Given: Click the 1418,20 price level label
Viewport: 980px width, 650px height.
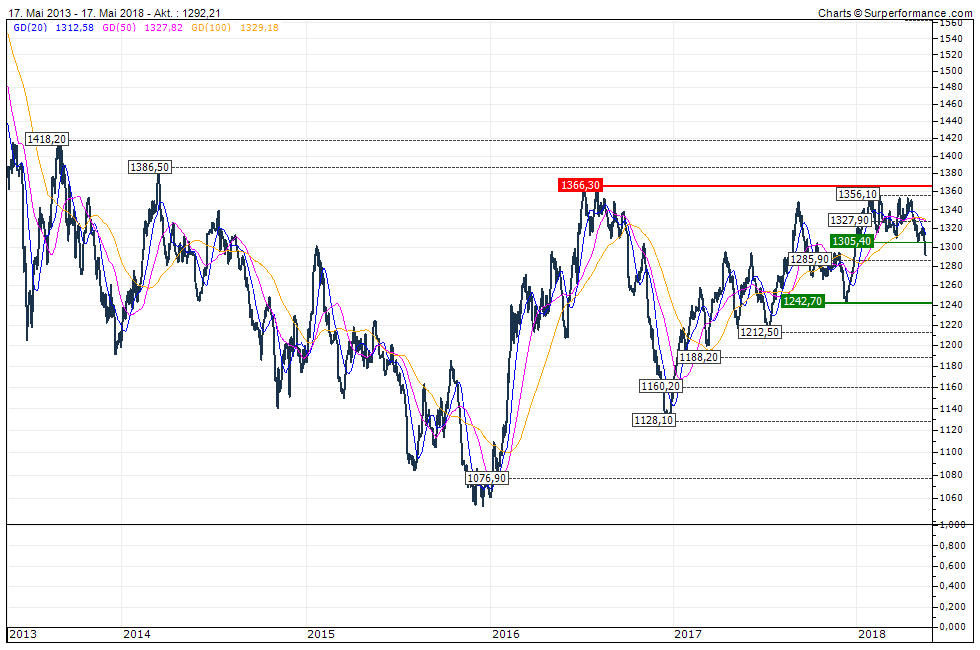Looking at the screenshot, I should click(46, 138).
